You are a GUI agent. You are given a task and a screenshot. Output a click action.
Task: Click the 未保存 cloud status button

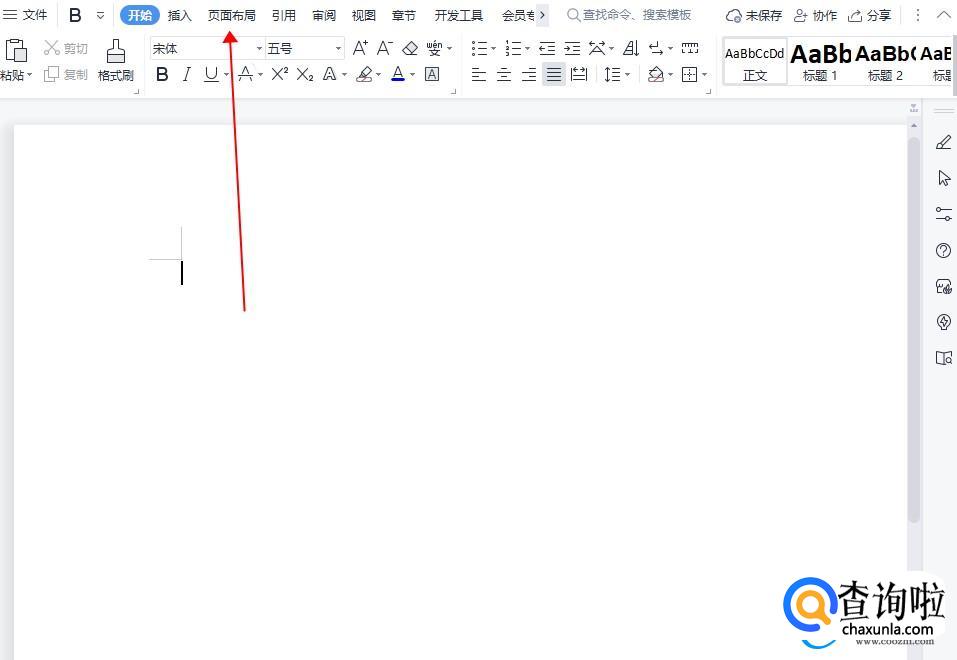pos(754,15)
